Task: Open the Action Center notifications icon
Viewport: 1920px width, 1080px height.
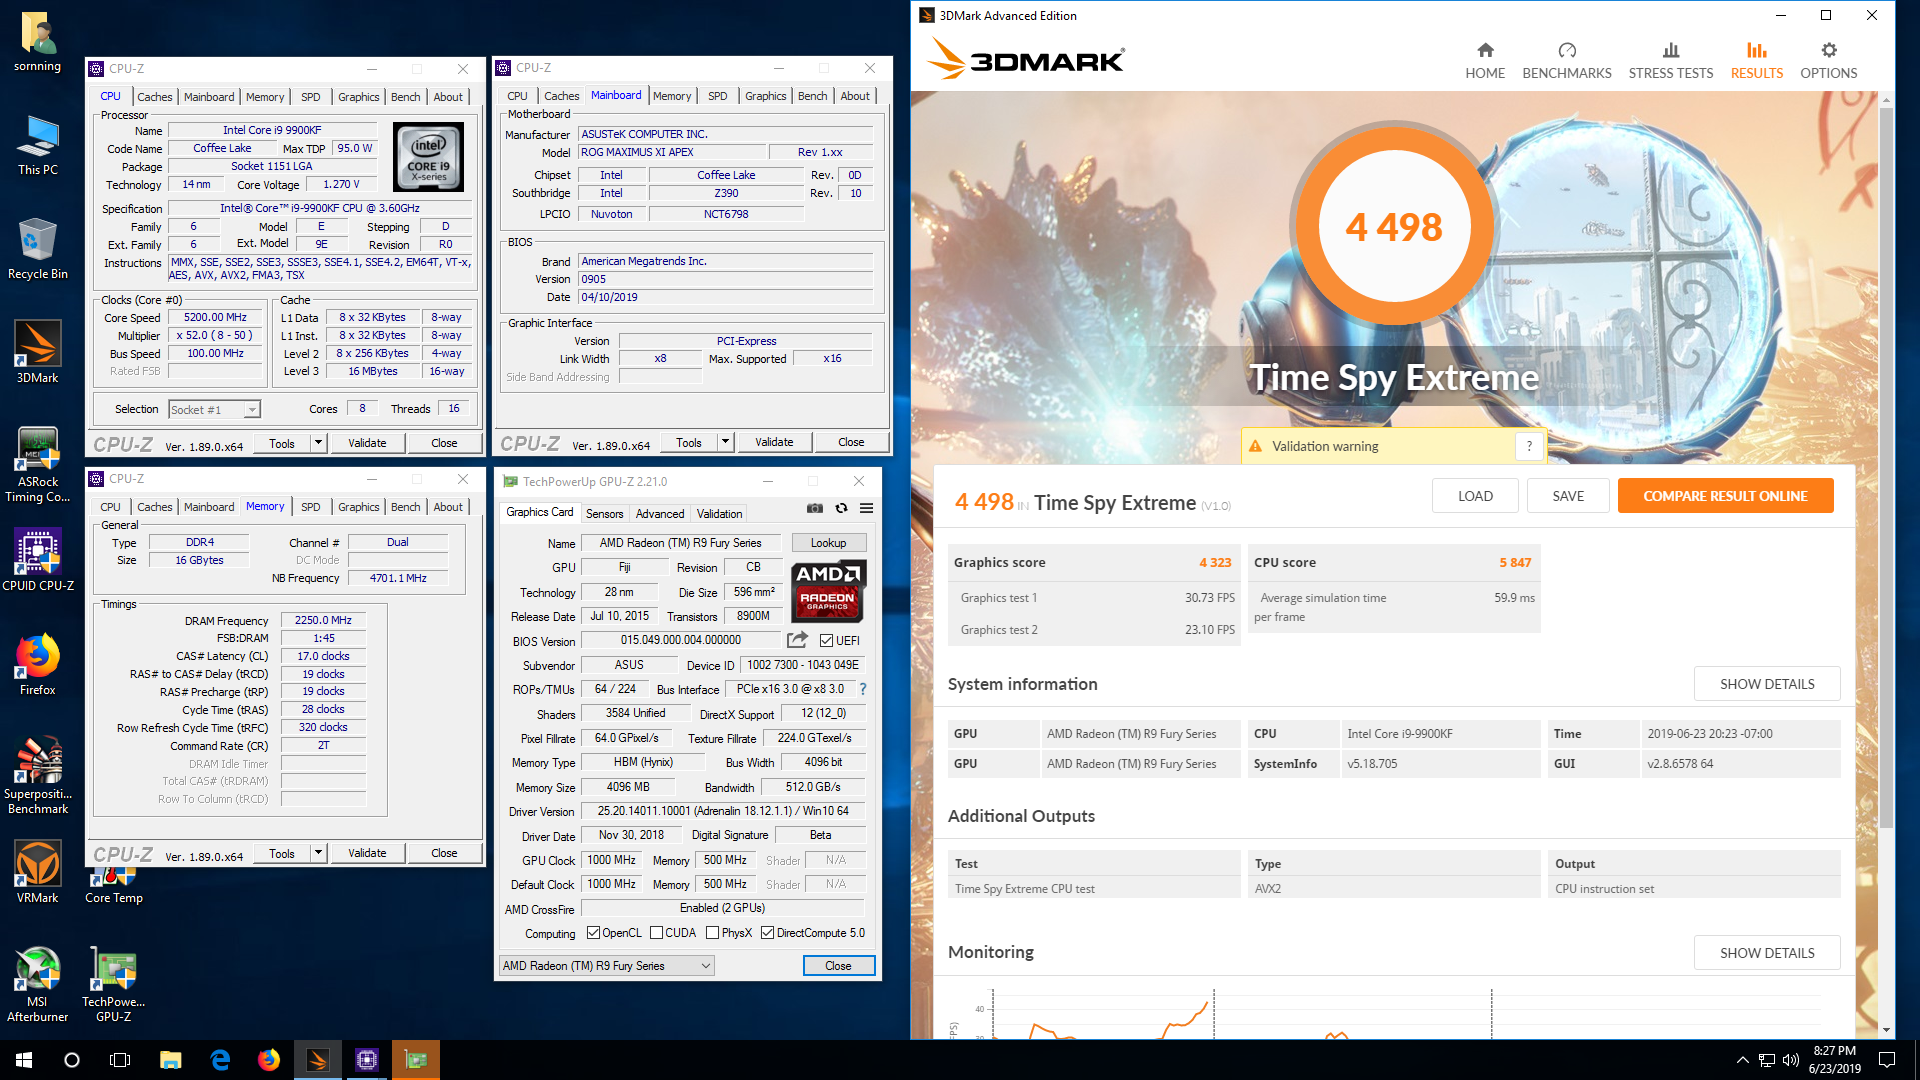Action: (1887, 1060)
